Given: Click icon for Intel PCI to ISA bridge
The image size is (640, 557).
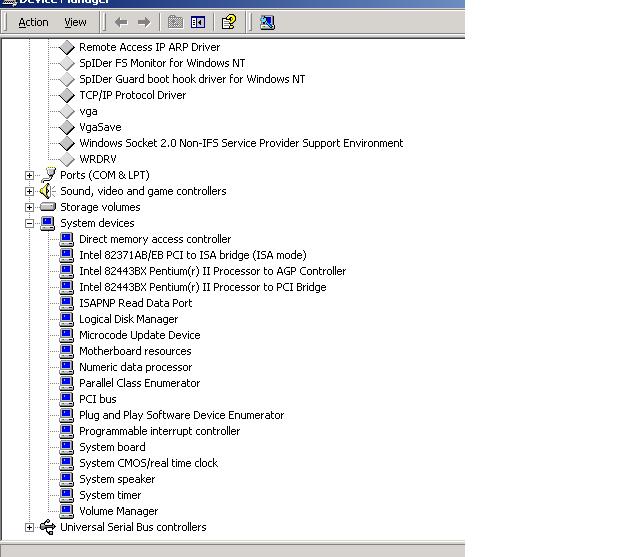Looking at the screenshot, I should 67,255.
